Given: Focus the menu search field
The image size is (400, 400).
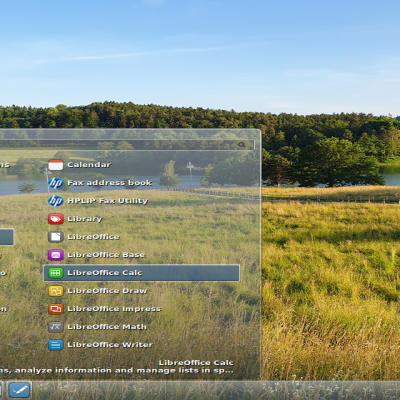Looking at the screenshot, I should point(127,145).
